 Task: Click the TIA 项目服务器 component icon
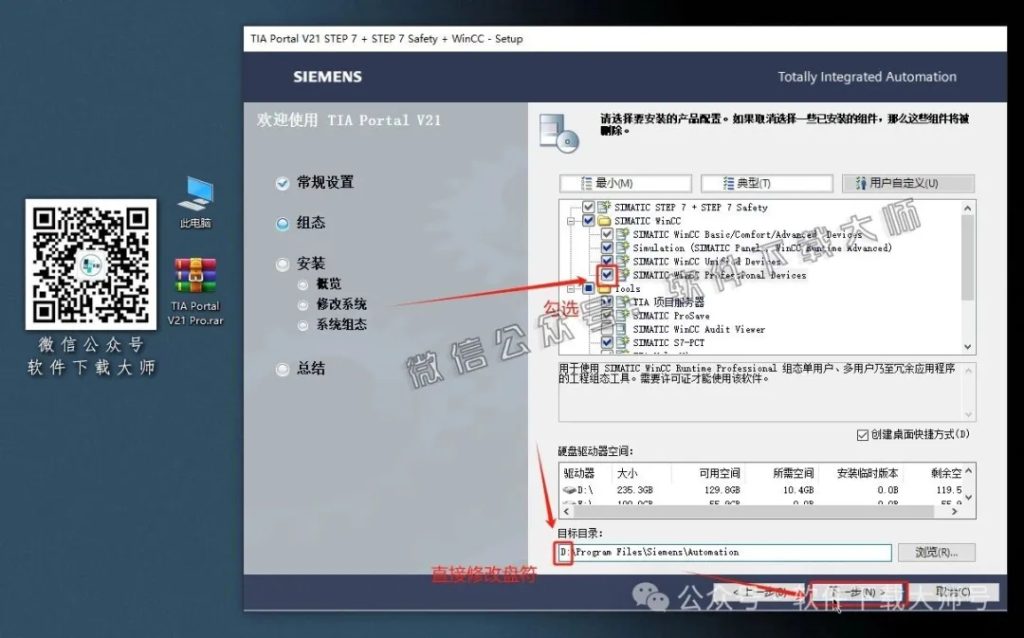point(621,302)
